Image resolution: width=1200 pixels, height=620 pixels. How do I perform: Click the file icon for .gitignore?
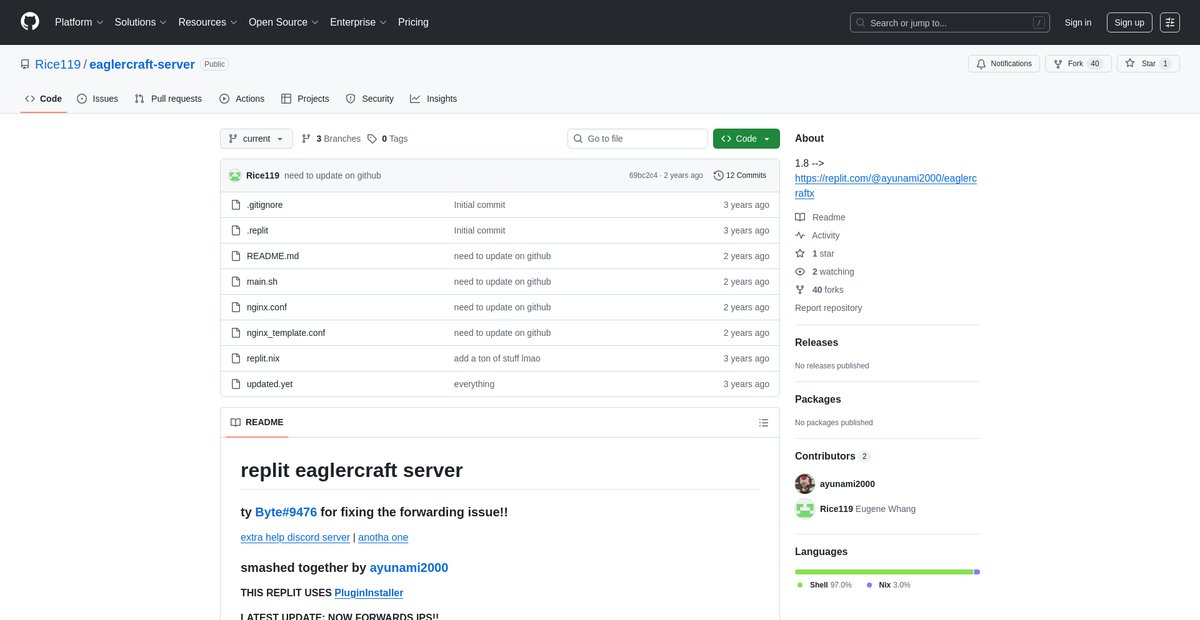(x=235, y=205)
